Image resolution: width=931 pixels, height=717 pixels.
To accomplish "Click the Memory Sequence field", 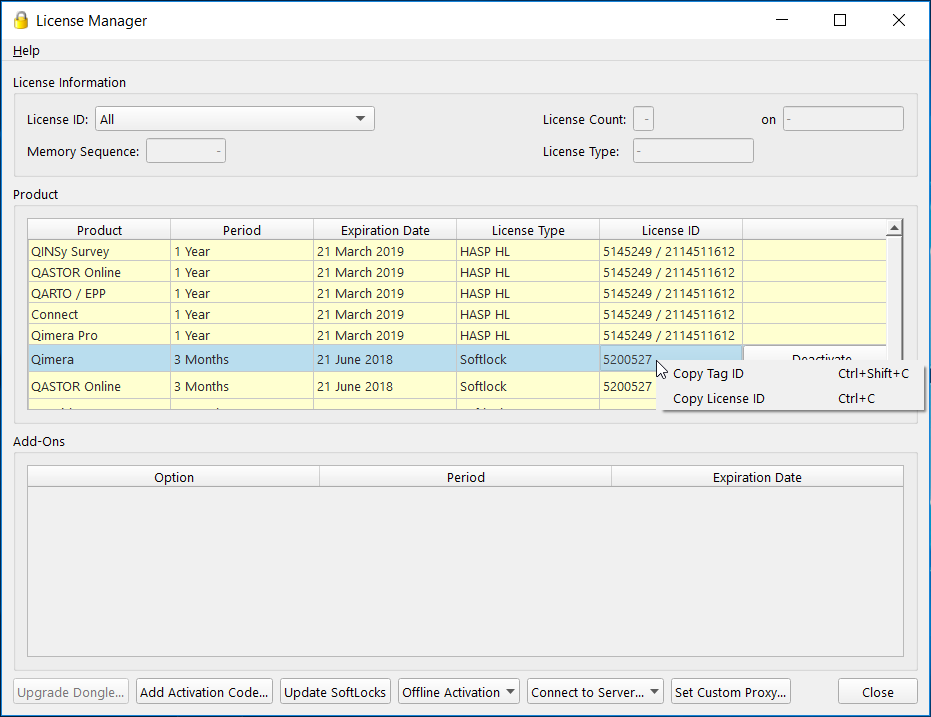I will pyautogui.click(x=186, y=151).
